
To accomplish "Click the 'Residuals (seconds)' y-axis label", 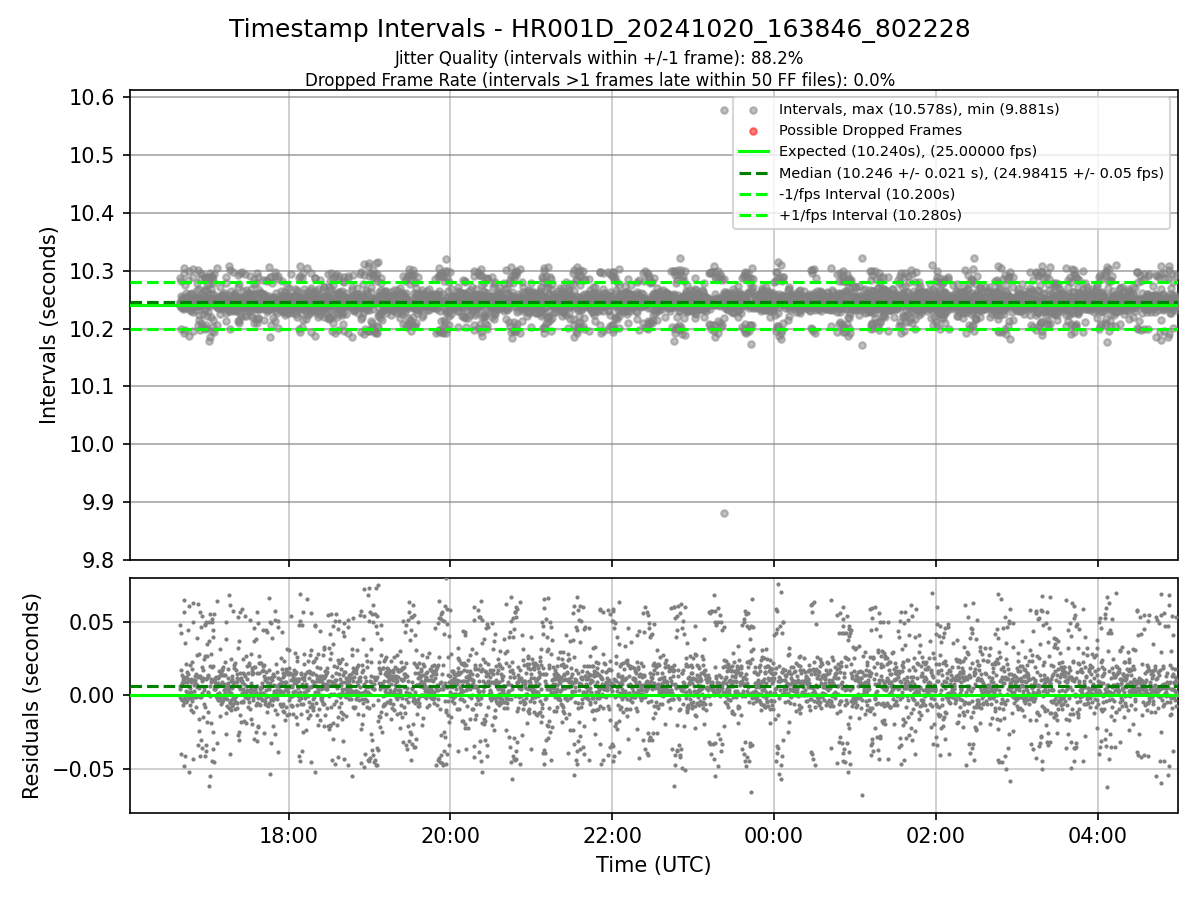I will tap(31, 696).
